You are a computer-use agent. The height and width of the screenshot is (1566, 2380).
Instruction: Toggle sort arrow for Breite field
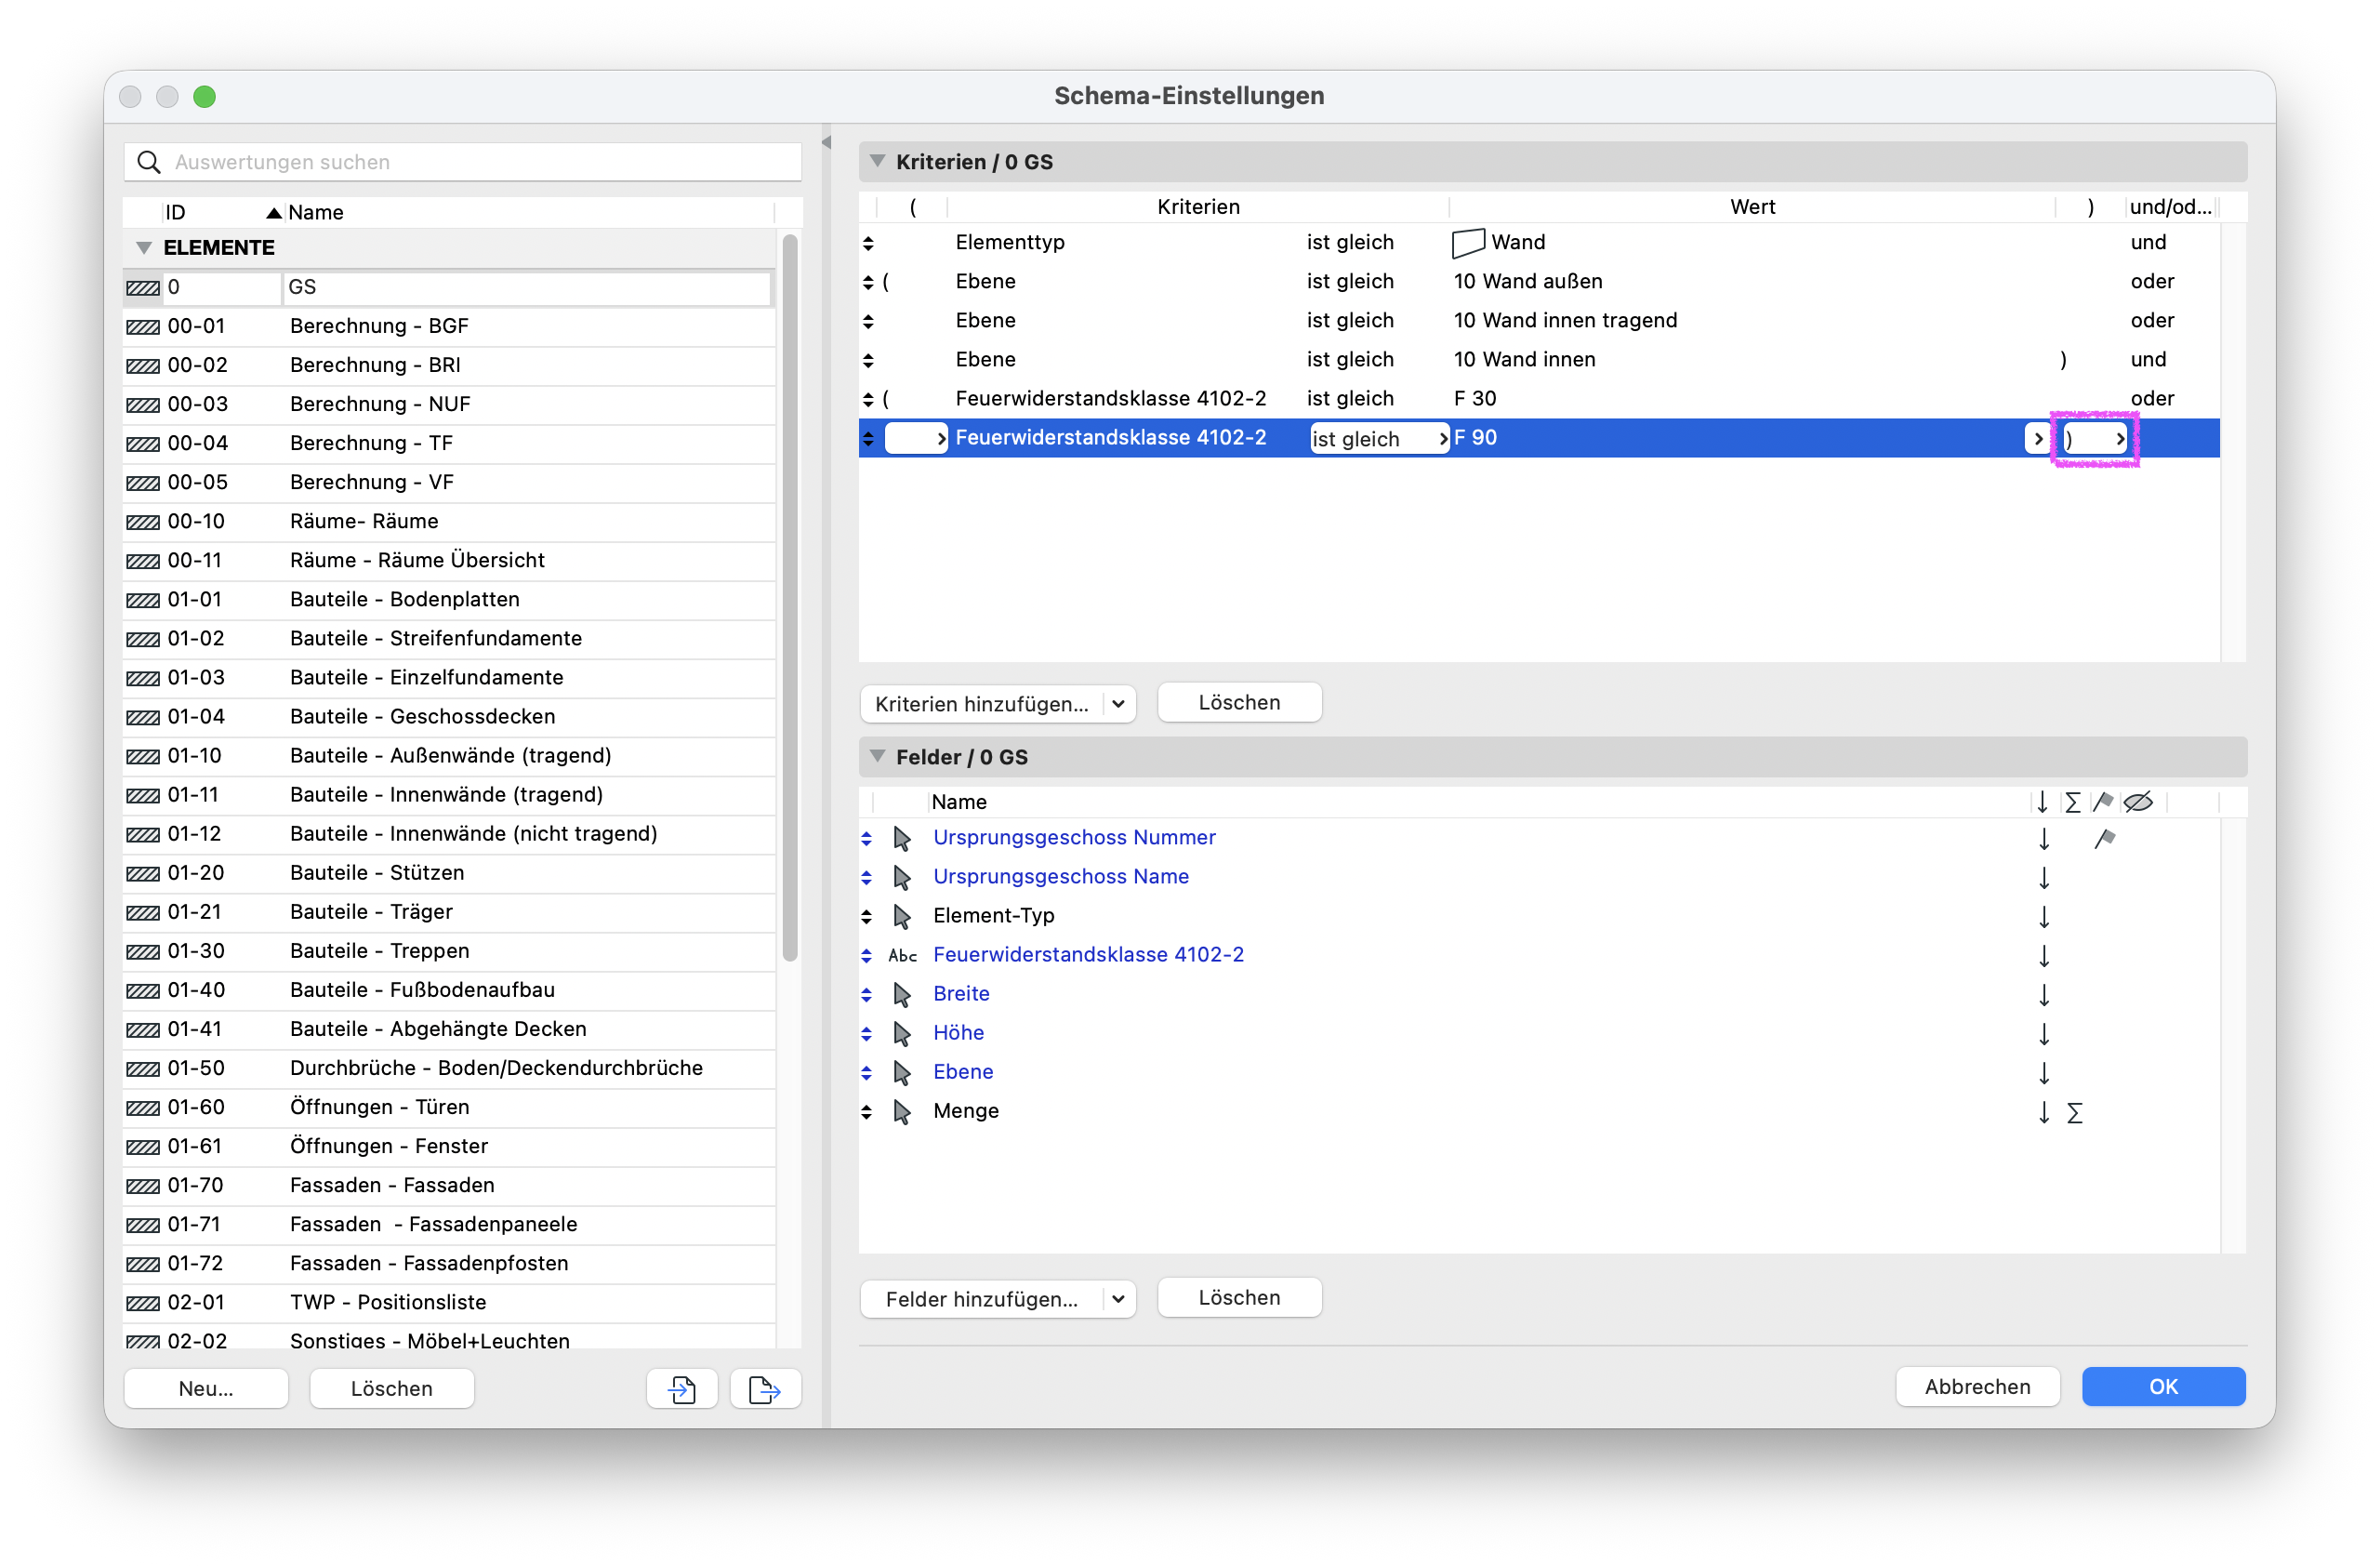2044,994
